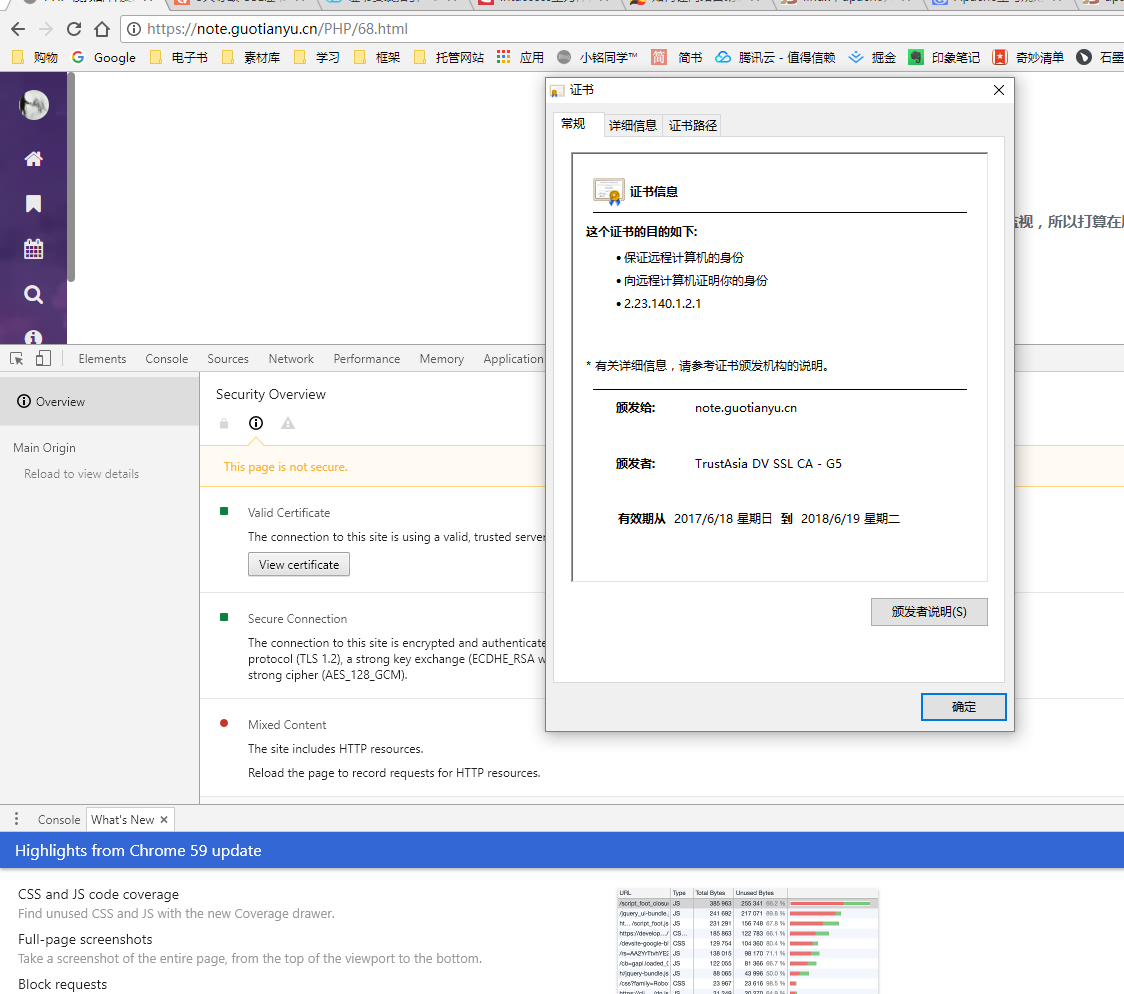Select the 证书路径 tab in certificate dialog
This screenshot has height=994, width=1124.
tap(692, 125)
